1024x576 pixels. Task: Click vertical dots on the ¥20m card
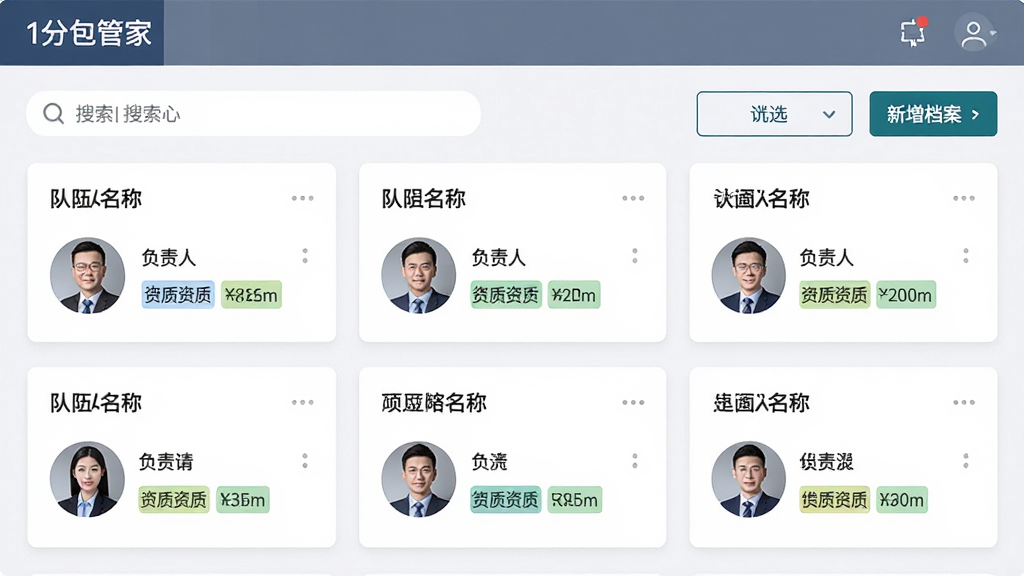(x=635, y=256)
